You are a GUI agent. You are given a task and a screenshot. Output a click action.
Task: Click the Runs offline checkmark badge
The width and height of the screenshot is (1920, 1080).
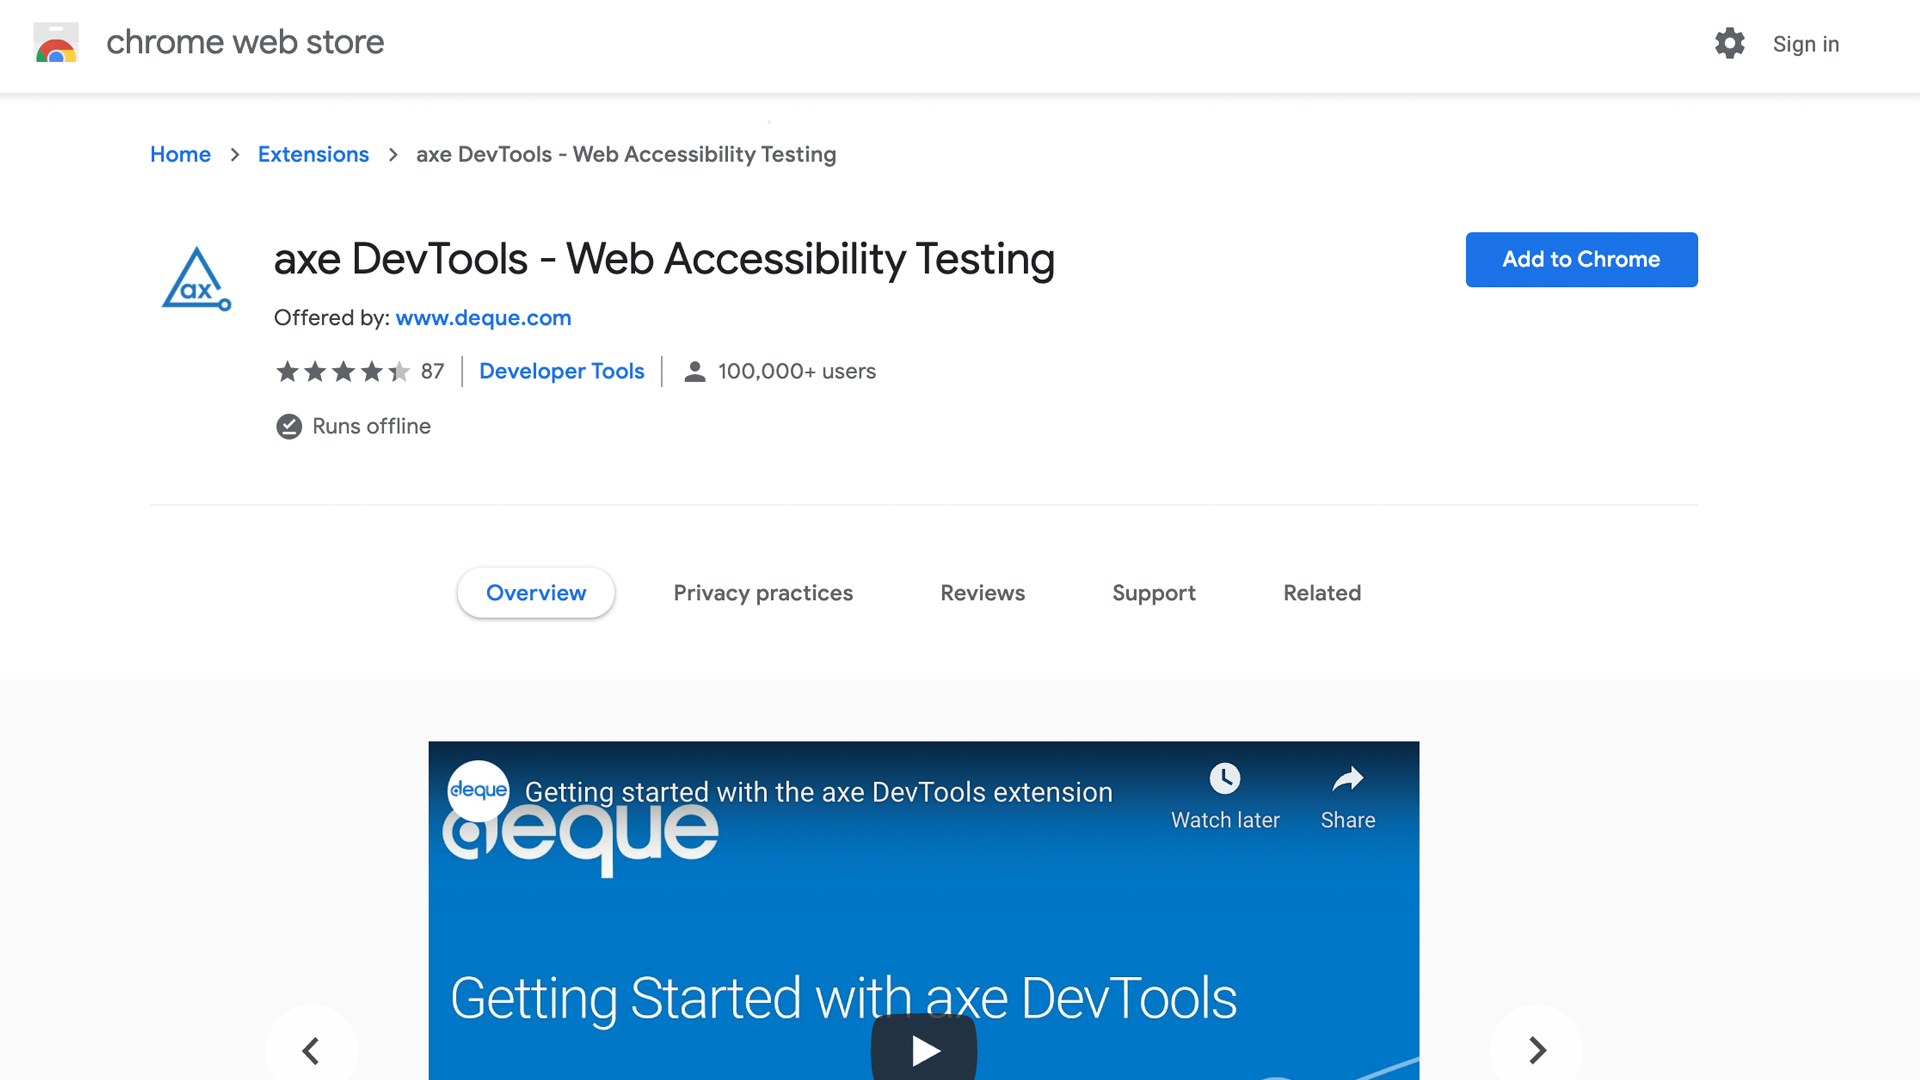coord(288,426)
